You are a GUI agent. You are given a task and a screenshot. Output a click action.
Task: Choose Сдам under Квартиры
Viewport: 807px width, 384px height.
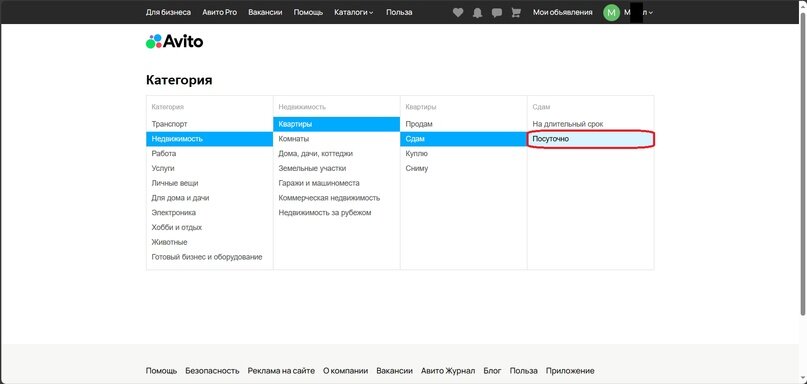(464, 139)
